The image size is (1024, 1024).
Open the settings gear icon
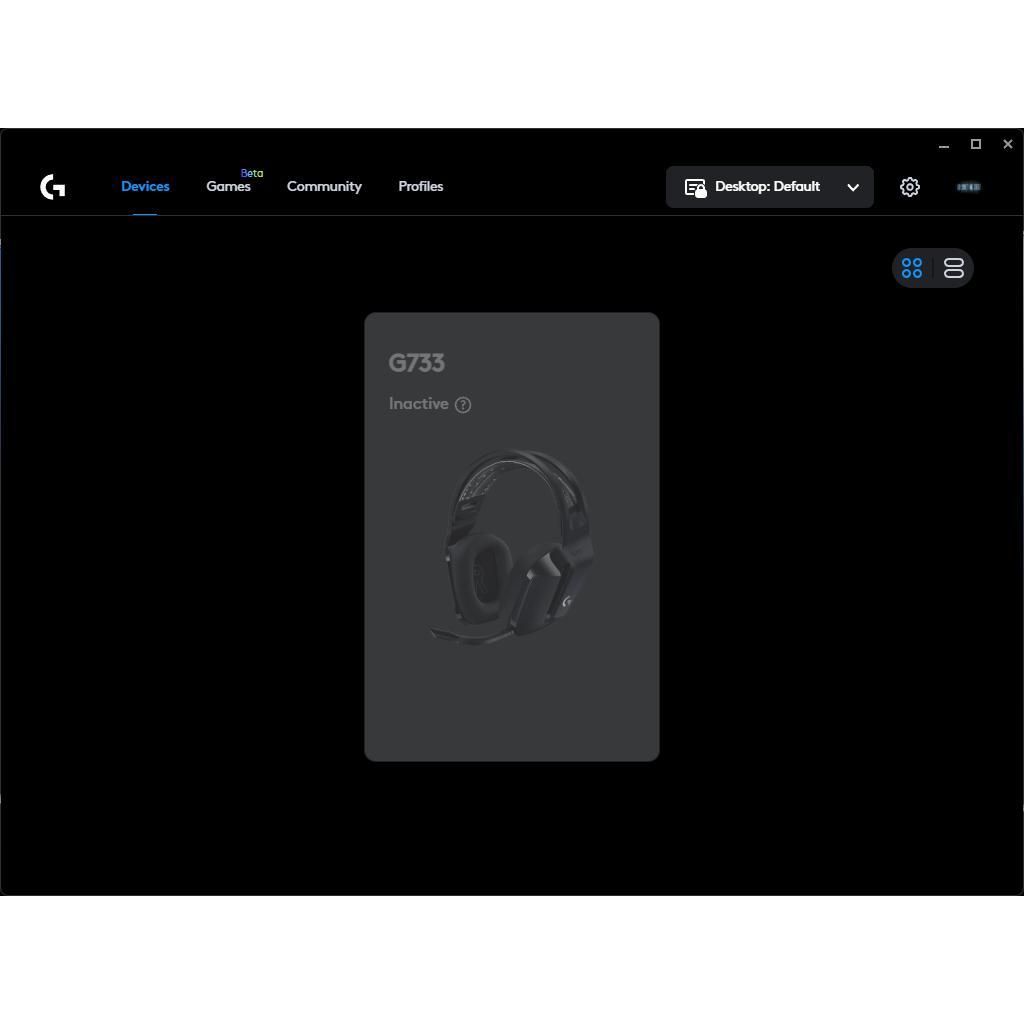(910, 187)
